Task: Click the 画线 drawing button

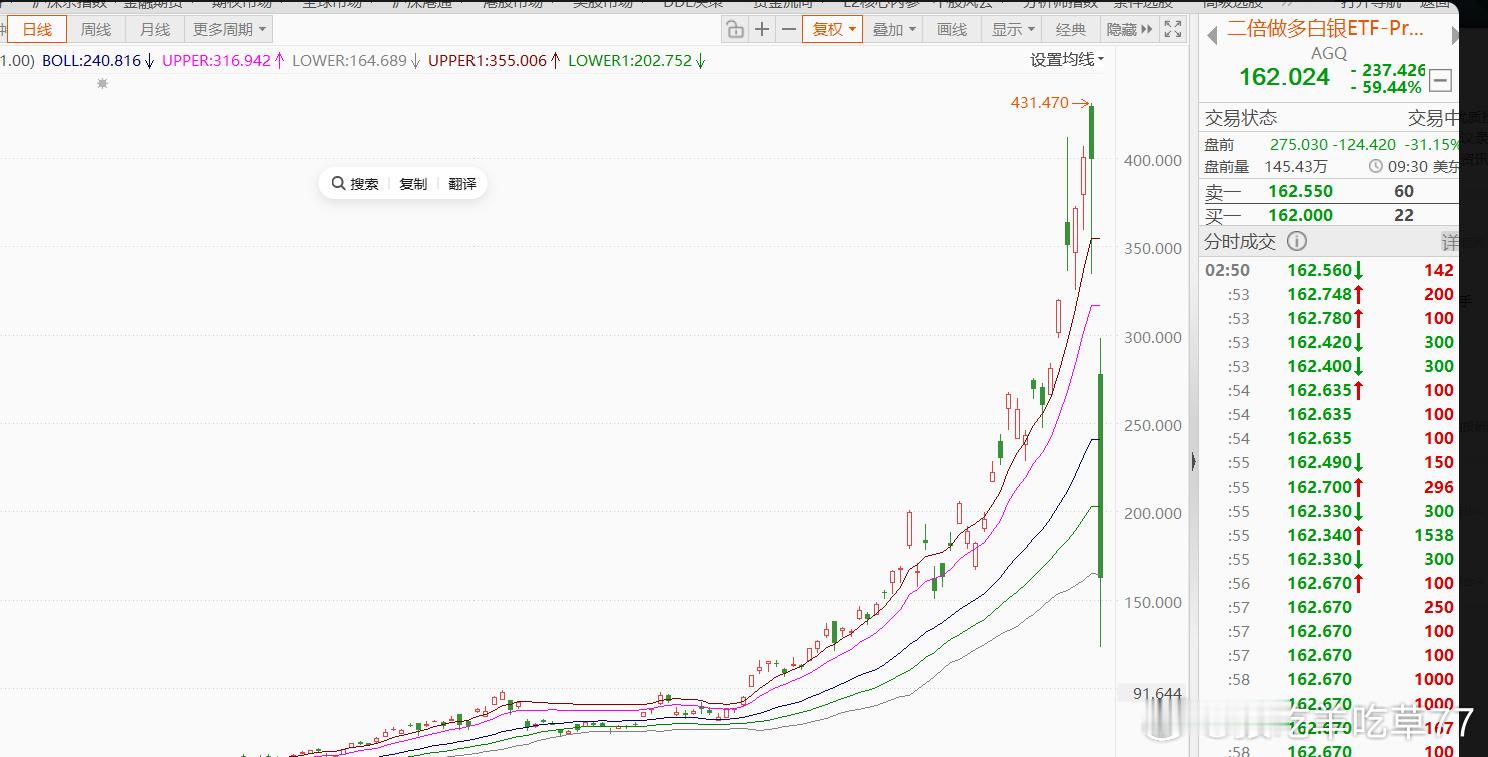Action: (x=952, y=29)
